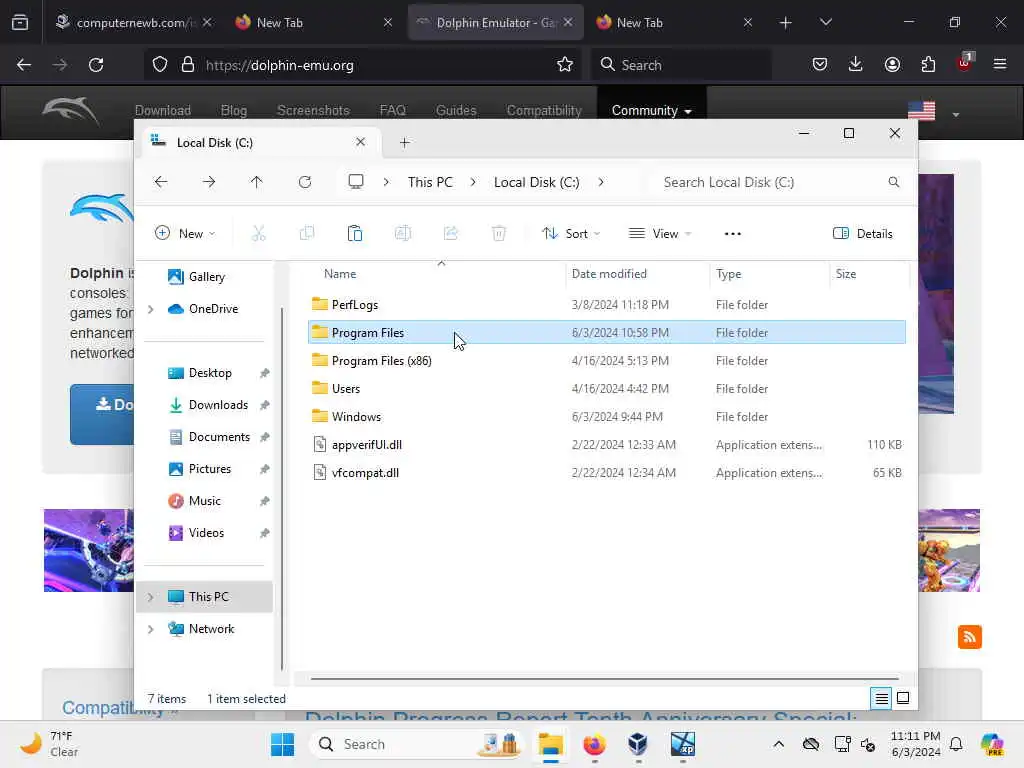Click the Firefox URL address bar
Viewport: 1024px width, 768px height.
[360, 65]
